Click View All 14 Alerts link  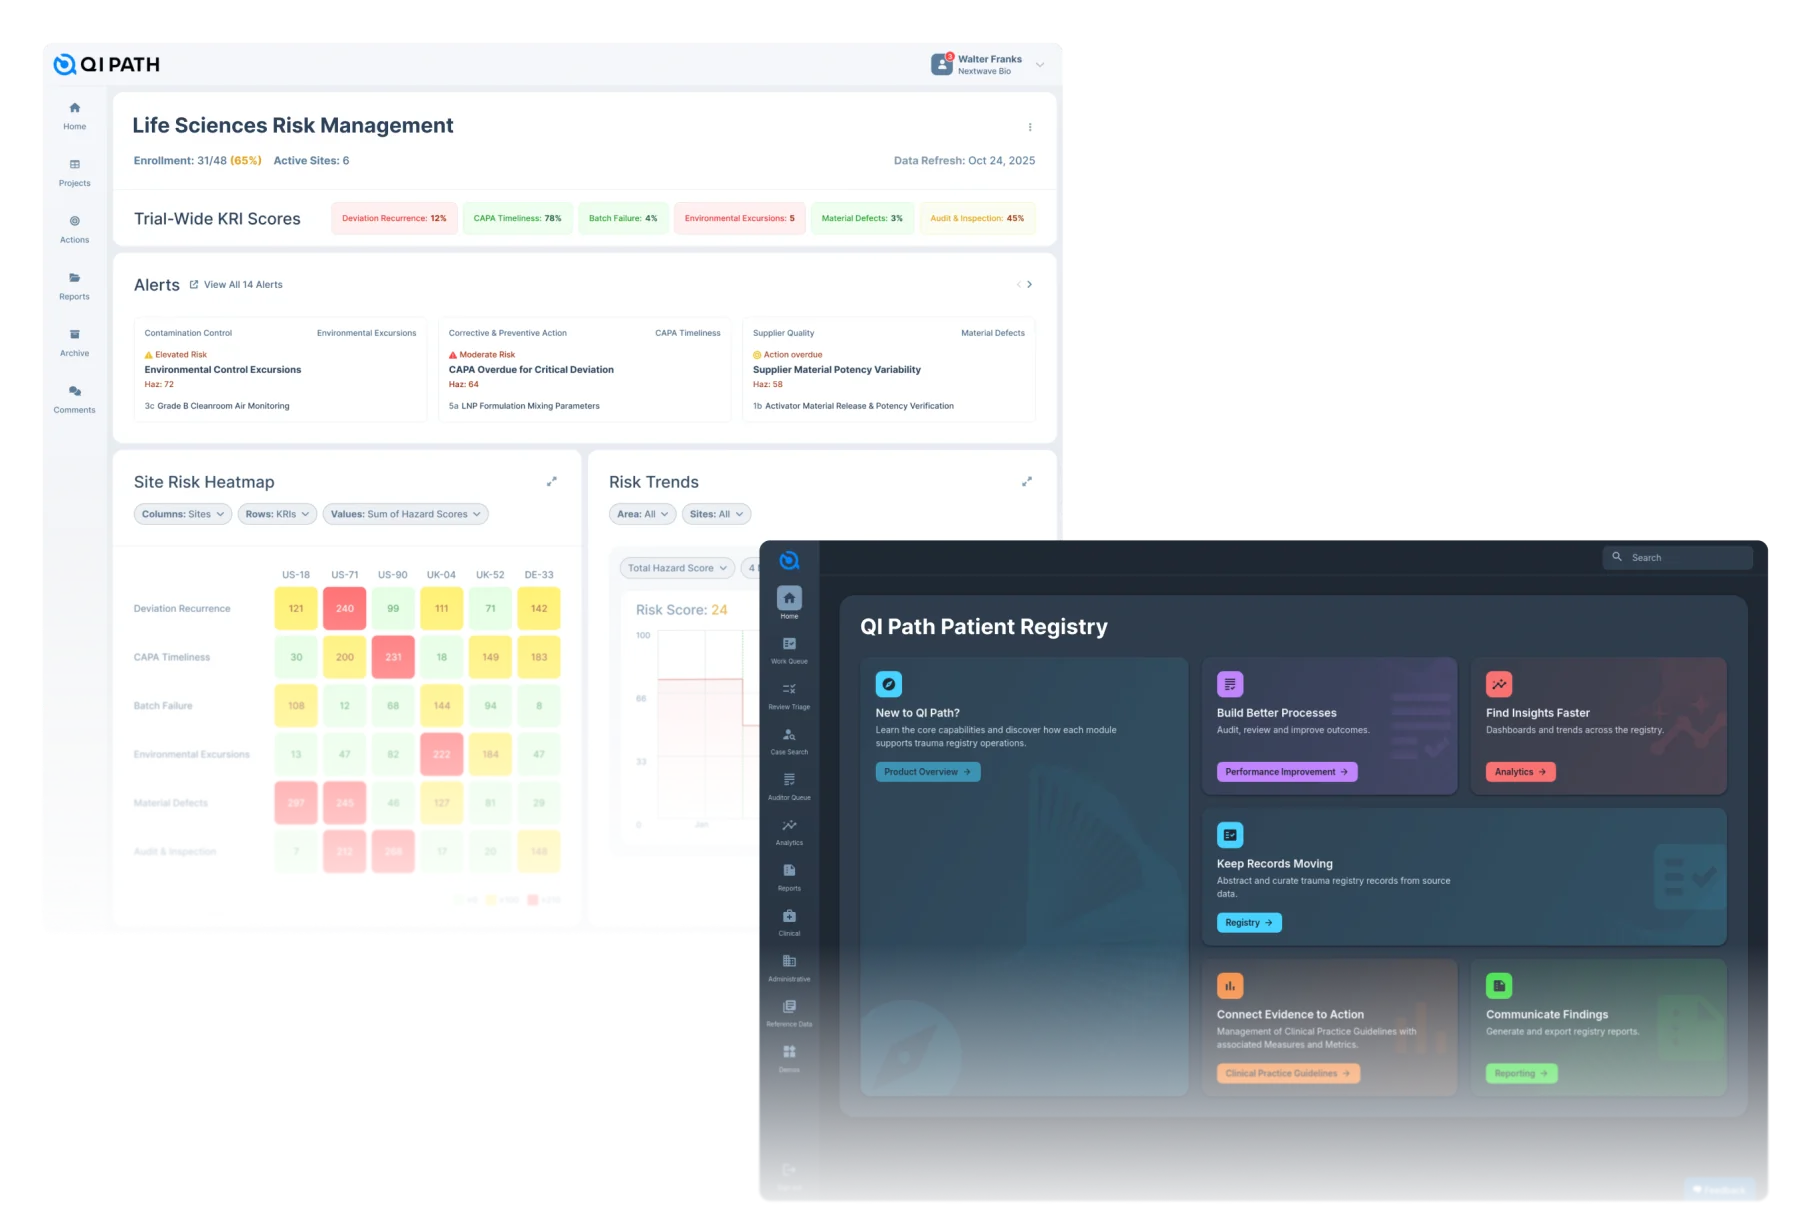236,285
